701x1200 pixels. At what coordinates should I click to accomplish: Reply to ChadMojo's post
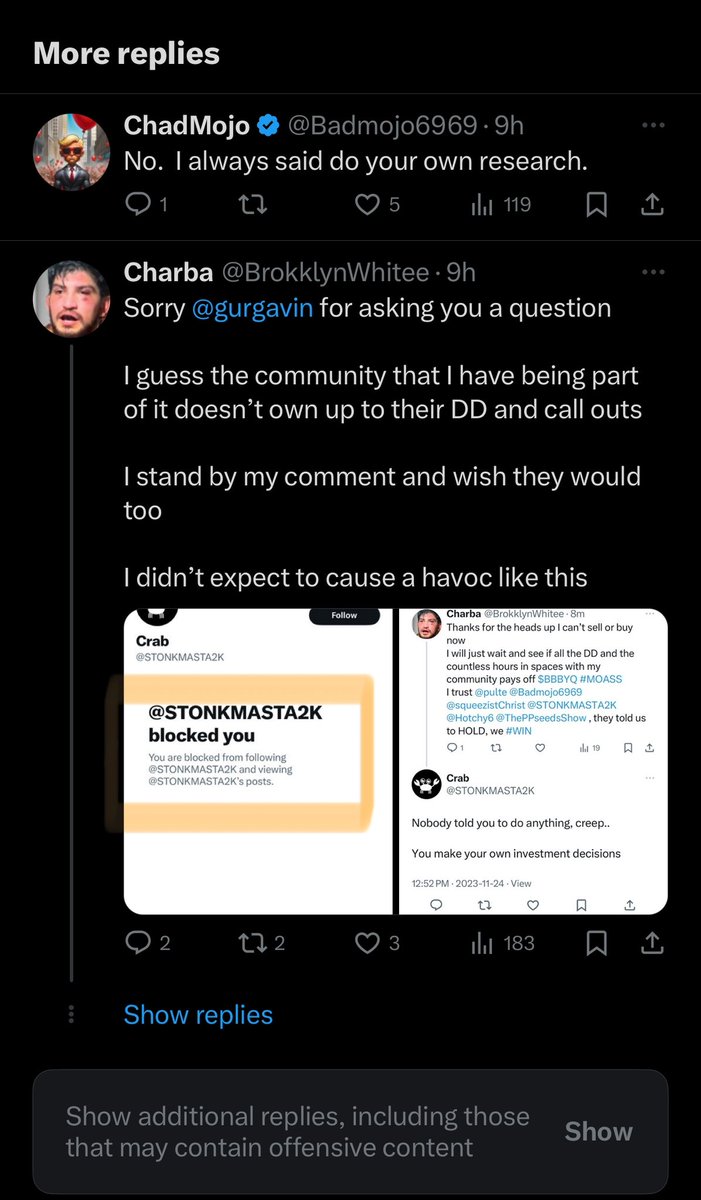(x=136, y=205)
